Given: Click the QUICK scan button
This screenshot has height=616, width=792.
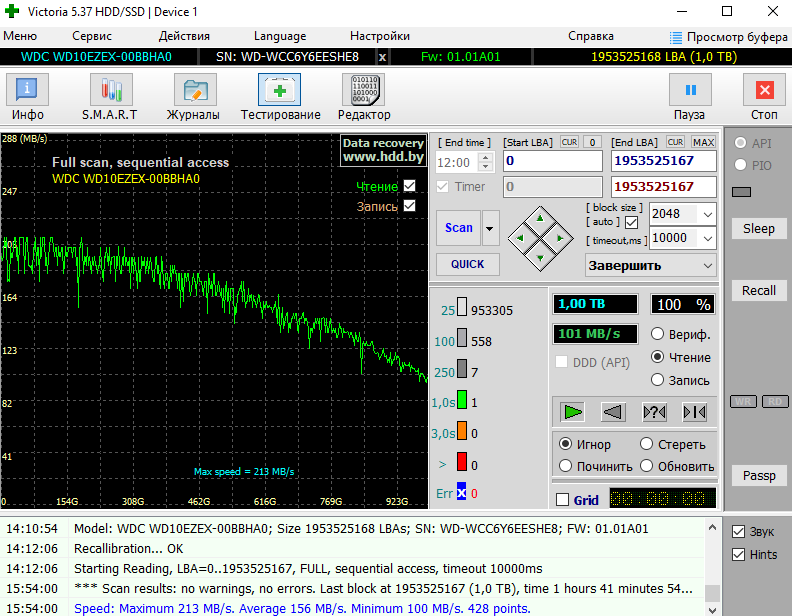Looking at the screenshot, I should point(467,265).
